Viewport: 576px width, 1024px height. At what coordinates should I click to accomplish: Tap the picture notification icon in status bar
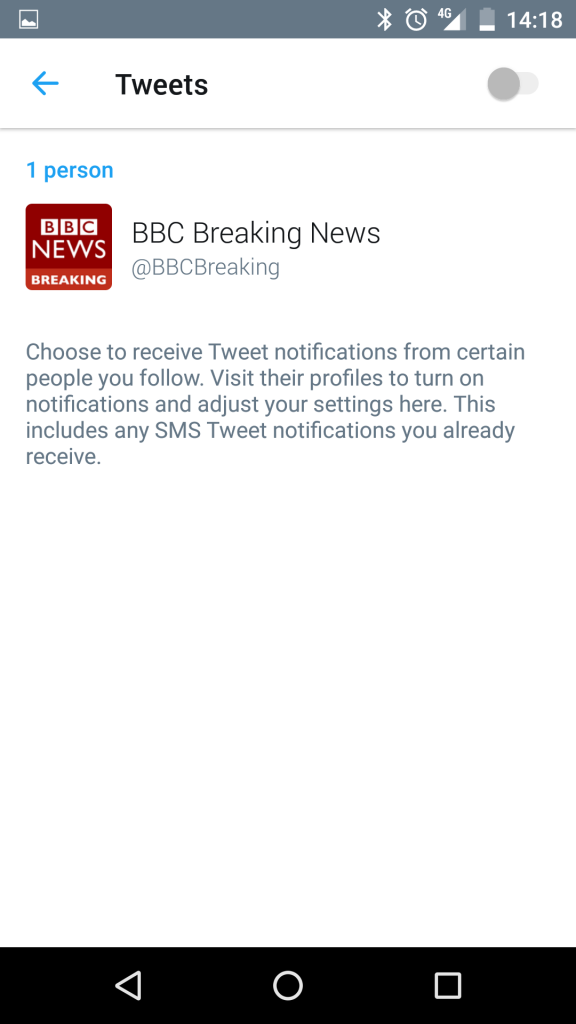pos(28,20)
